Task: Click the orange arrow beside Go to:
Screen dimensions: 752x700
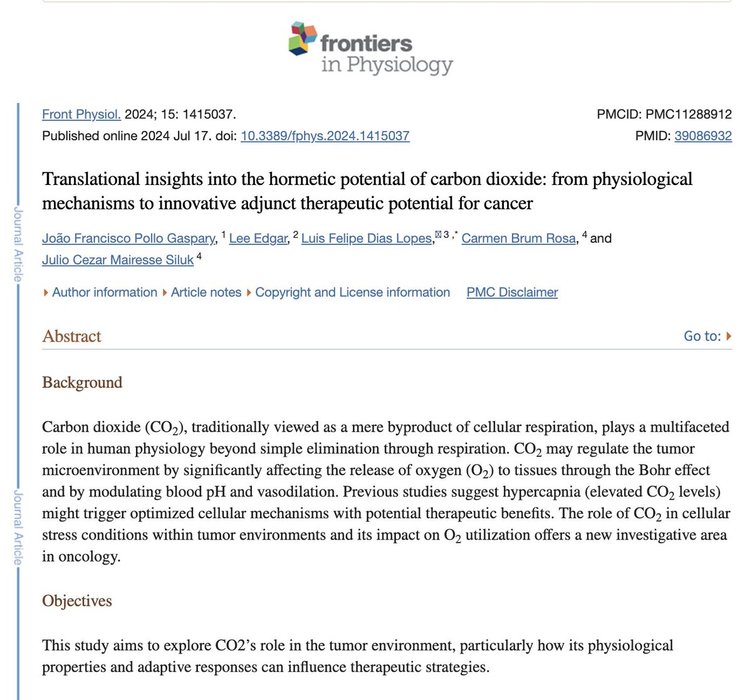Action: 728,336
